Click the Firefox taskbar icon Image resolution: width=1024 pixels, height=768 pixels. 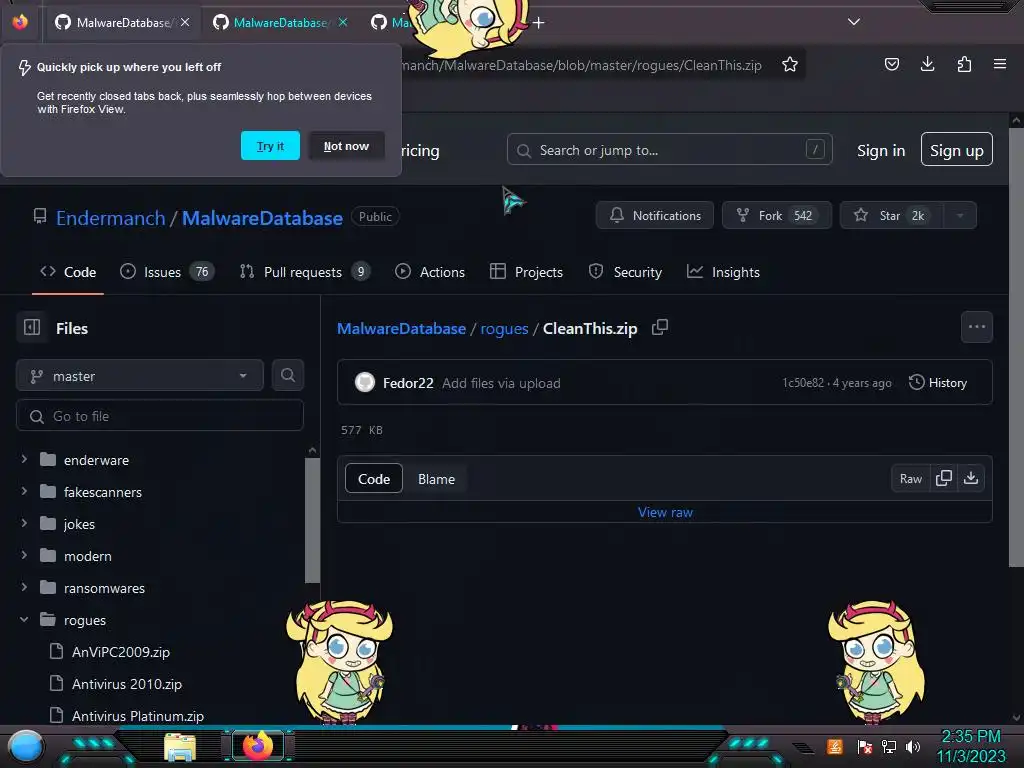pyautogui.click(x=258, y=746)
